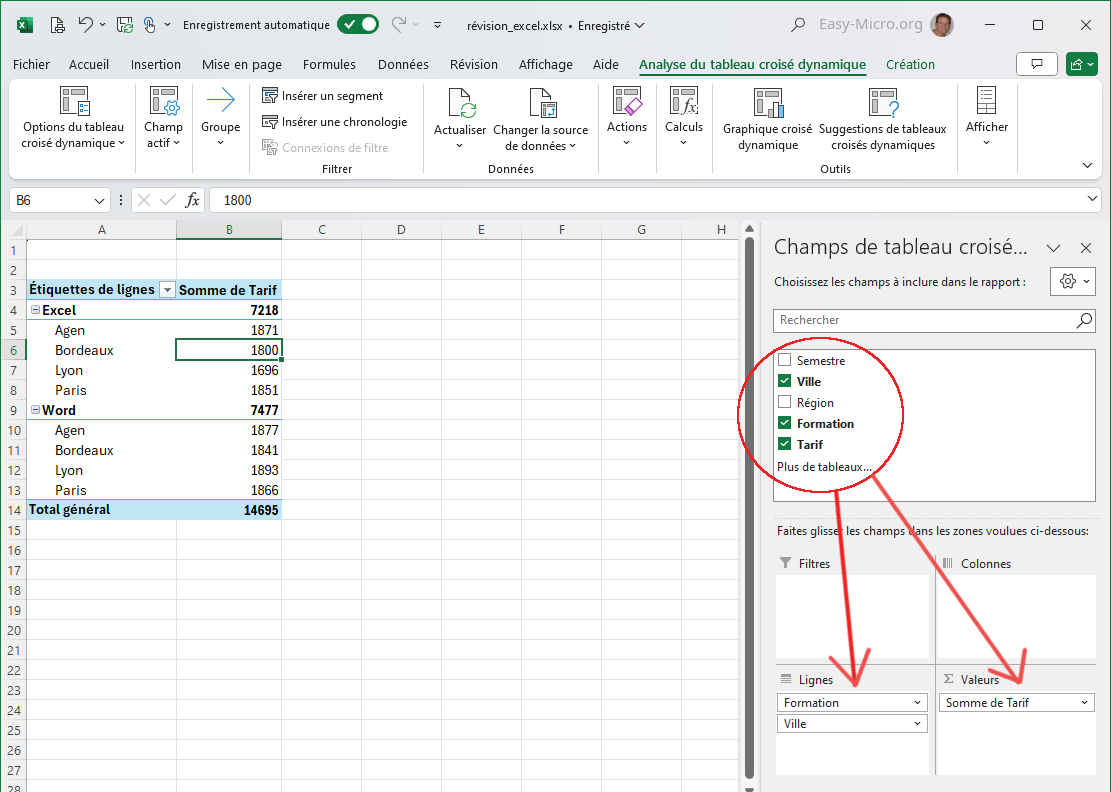Collapse the Excel group in the pivot table
The image size is (1111, 792).
(35, 310)
